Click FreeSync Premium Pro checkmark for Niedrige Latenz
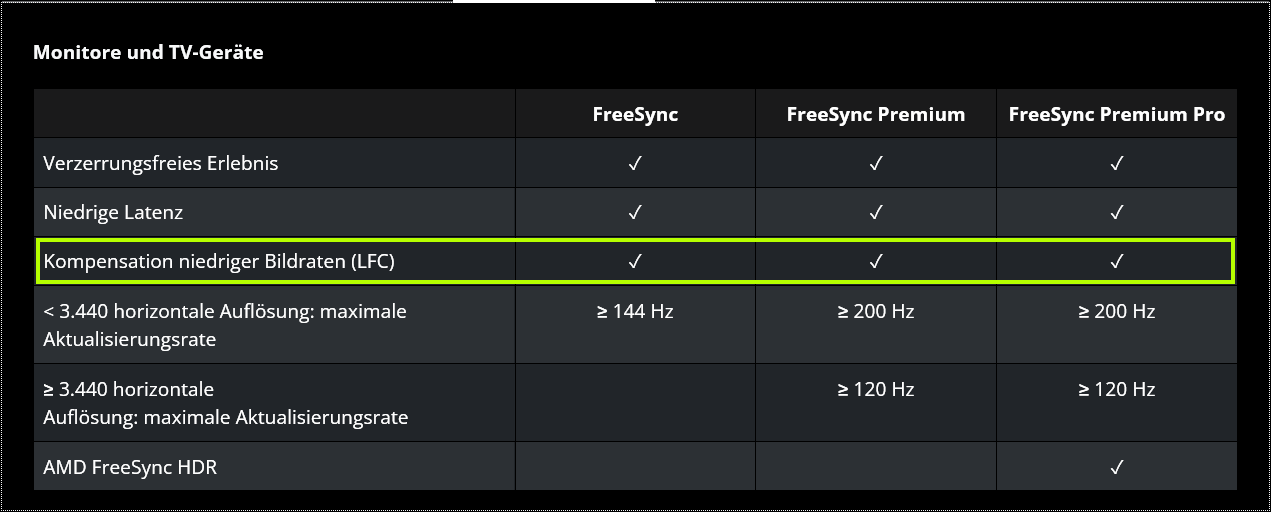This screenshot has height=512, width=1271. point(1117,212)
